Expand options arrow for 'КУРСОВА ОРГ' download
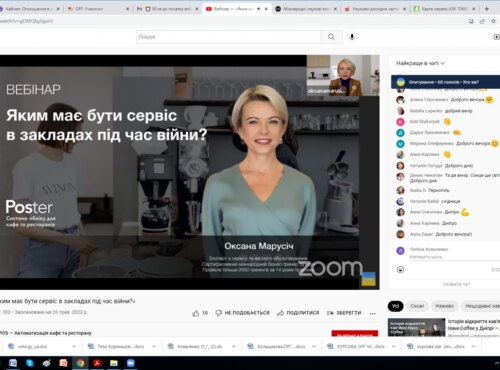Screen dimensions: 500x370 (x=393, y=347)
